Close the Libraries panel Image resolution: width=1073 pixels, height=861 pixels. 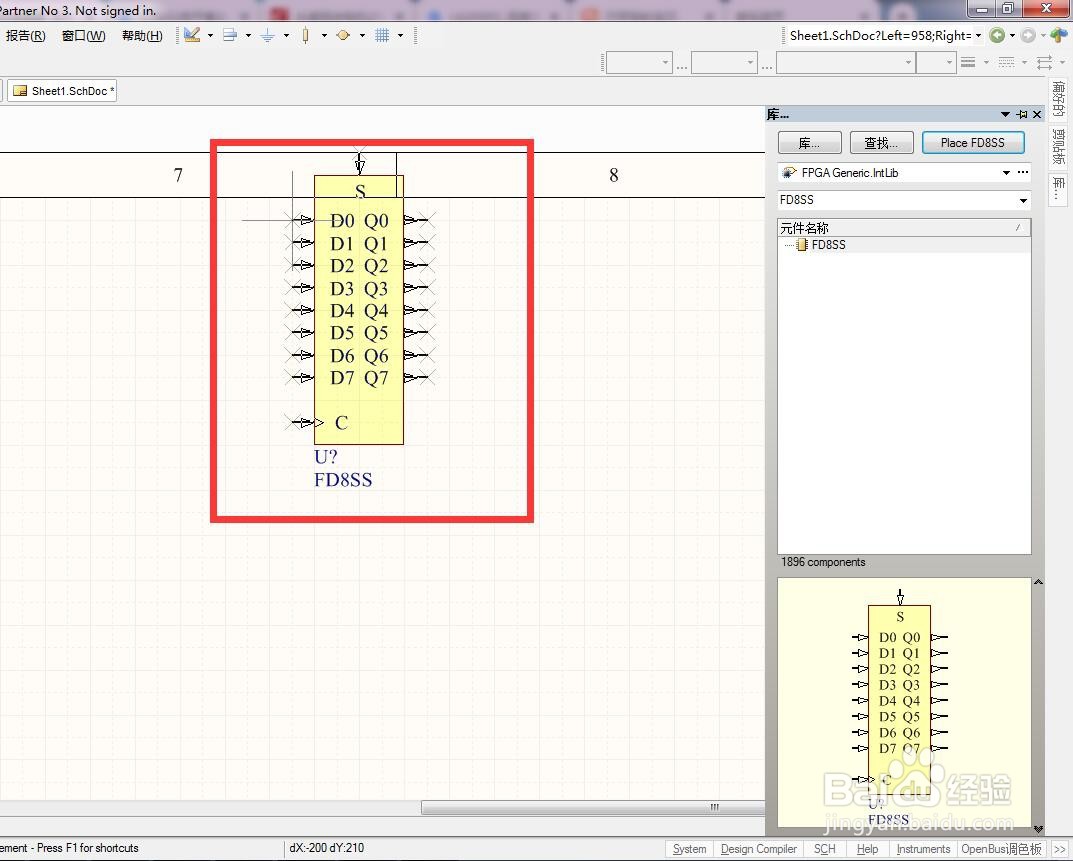click(x=1037, y=114)
